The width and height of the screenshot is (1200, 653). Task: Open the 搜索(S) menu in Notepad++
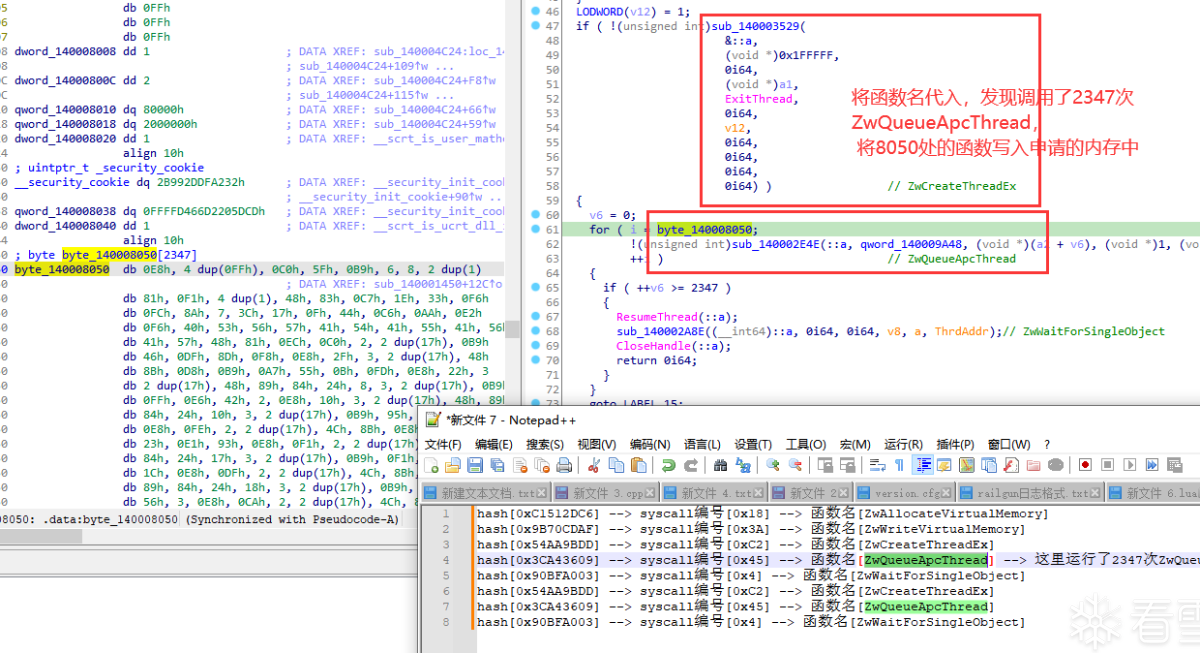pos(546,444)
